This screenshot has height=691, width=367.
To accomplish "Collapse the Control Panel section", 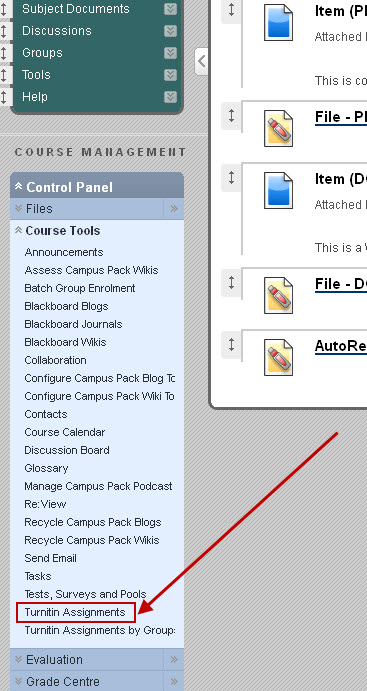I will pos(19,186).
